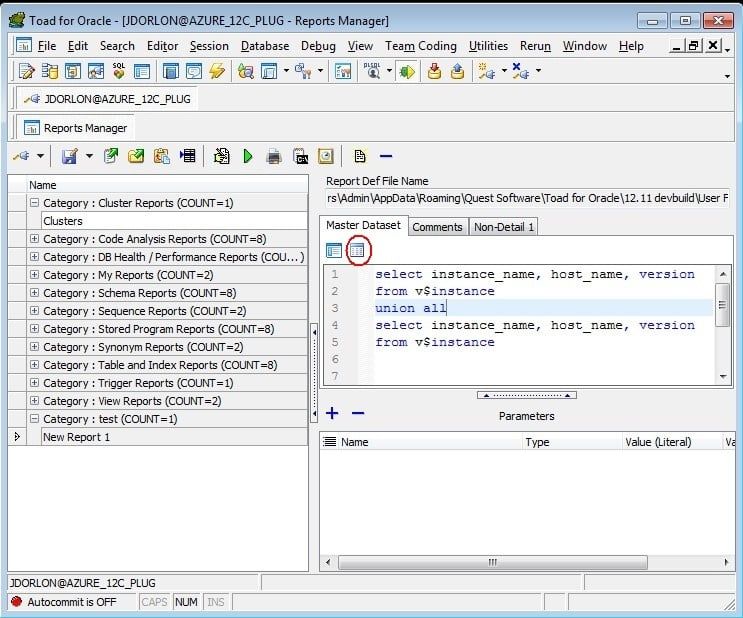Image resolution: width=743 pixels, height=618 pixels.
Task: Click the Parameters Name column header
Action: (x=430, y=442)
